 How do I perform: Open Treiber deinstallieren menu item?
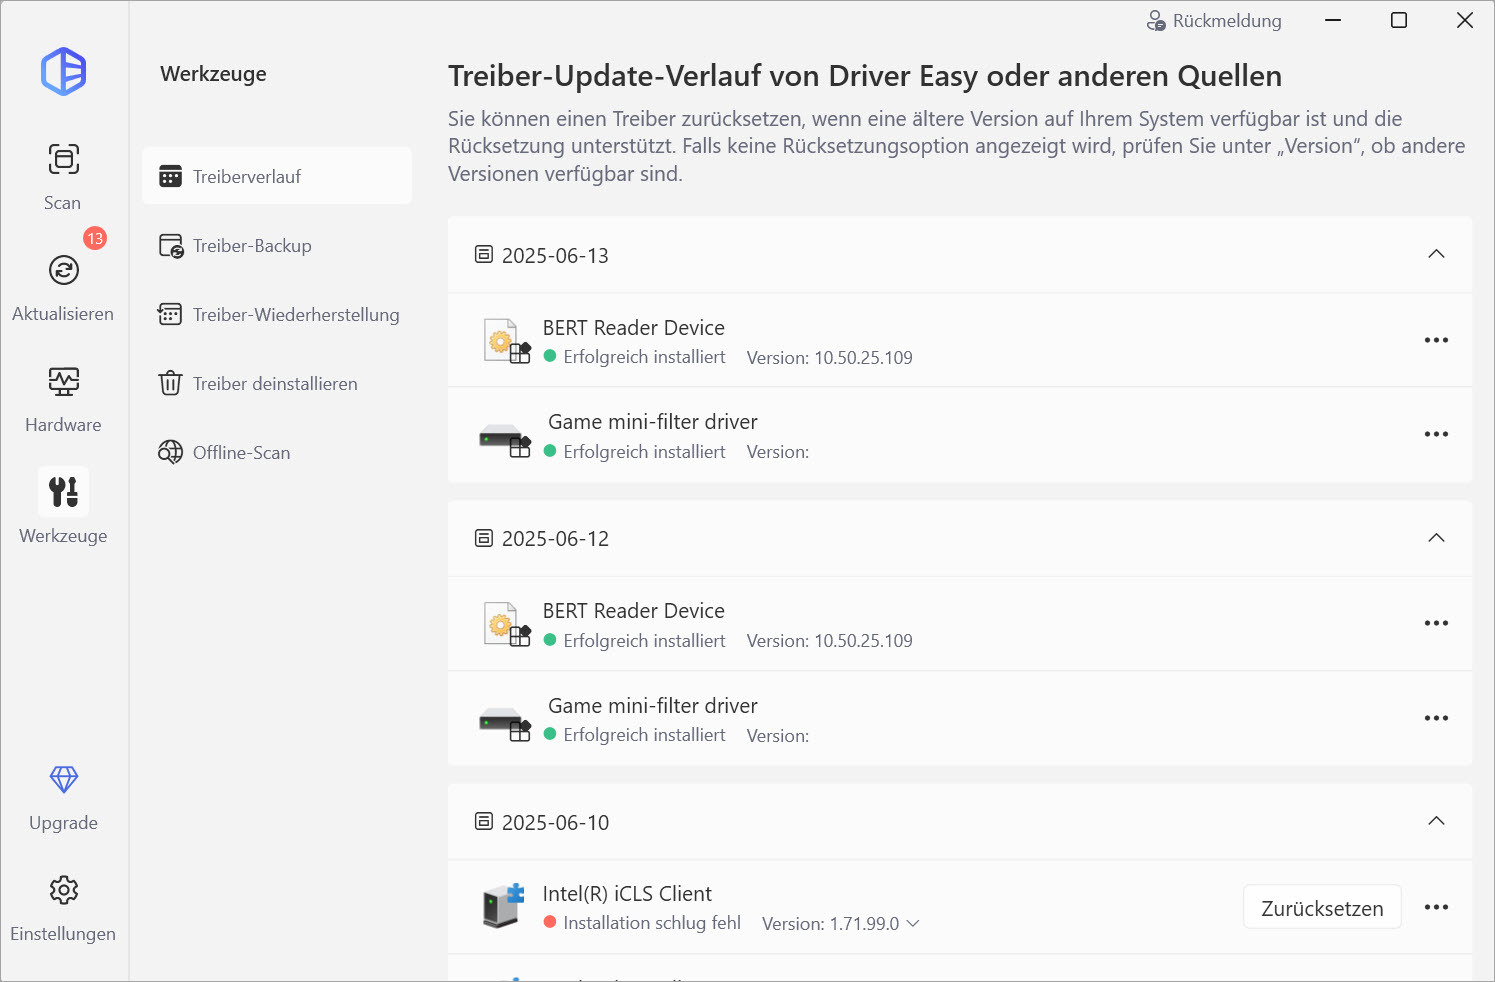point(277,383)
